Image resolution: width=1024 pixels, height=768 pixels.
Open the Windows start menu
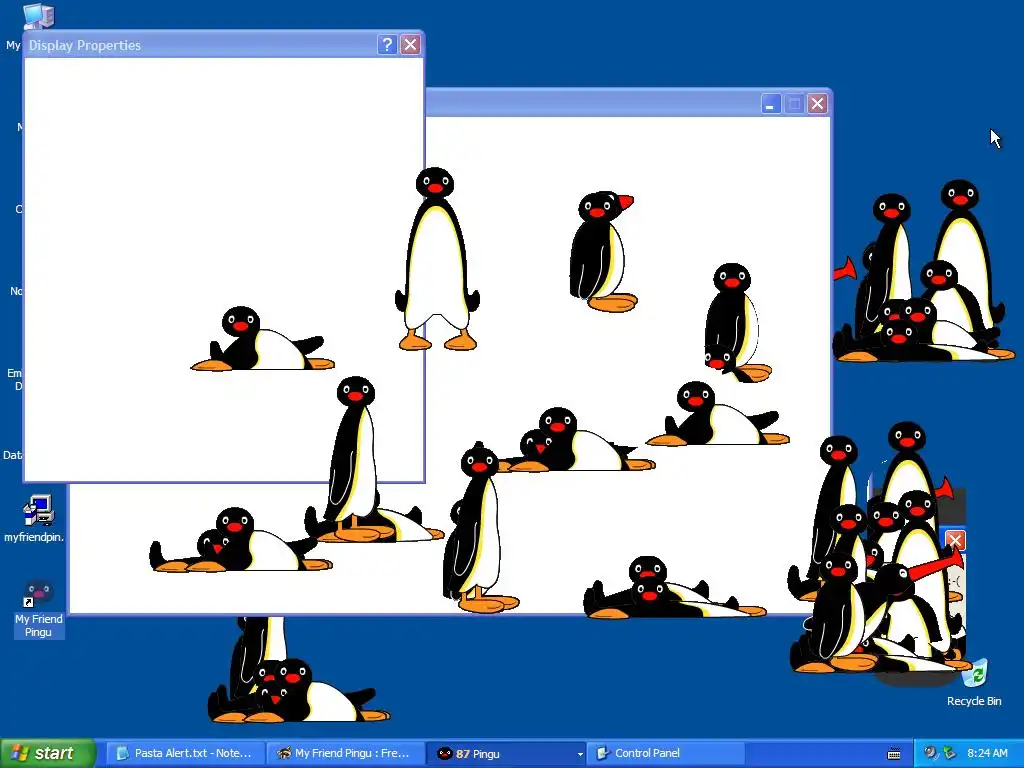(48, 753)
